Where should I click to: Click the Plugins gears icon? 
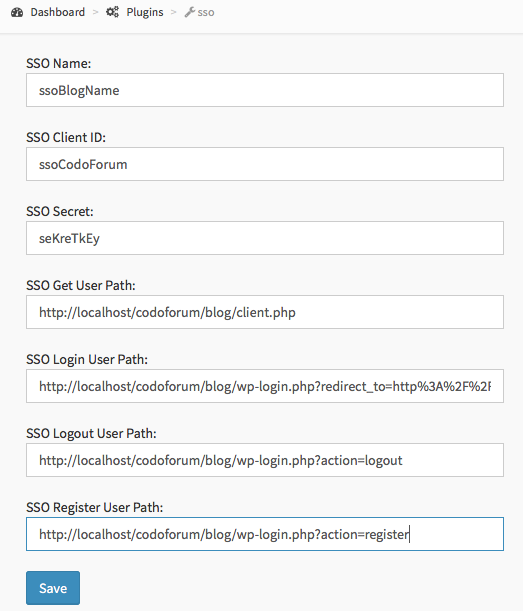[x=112, y=12]
